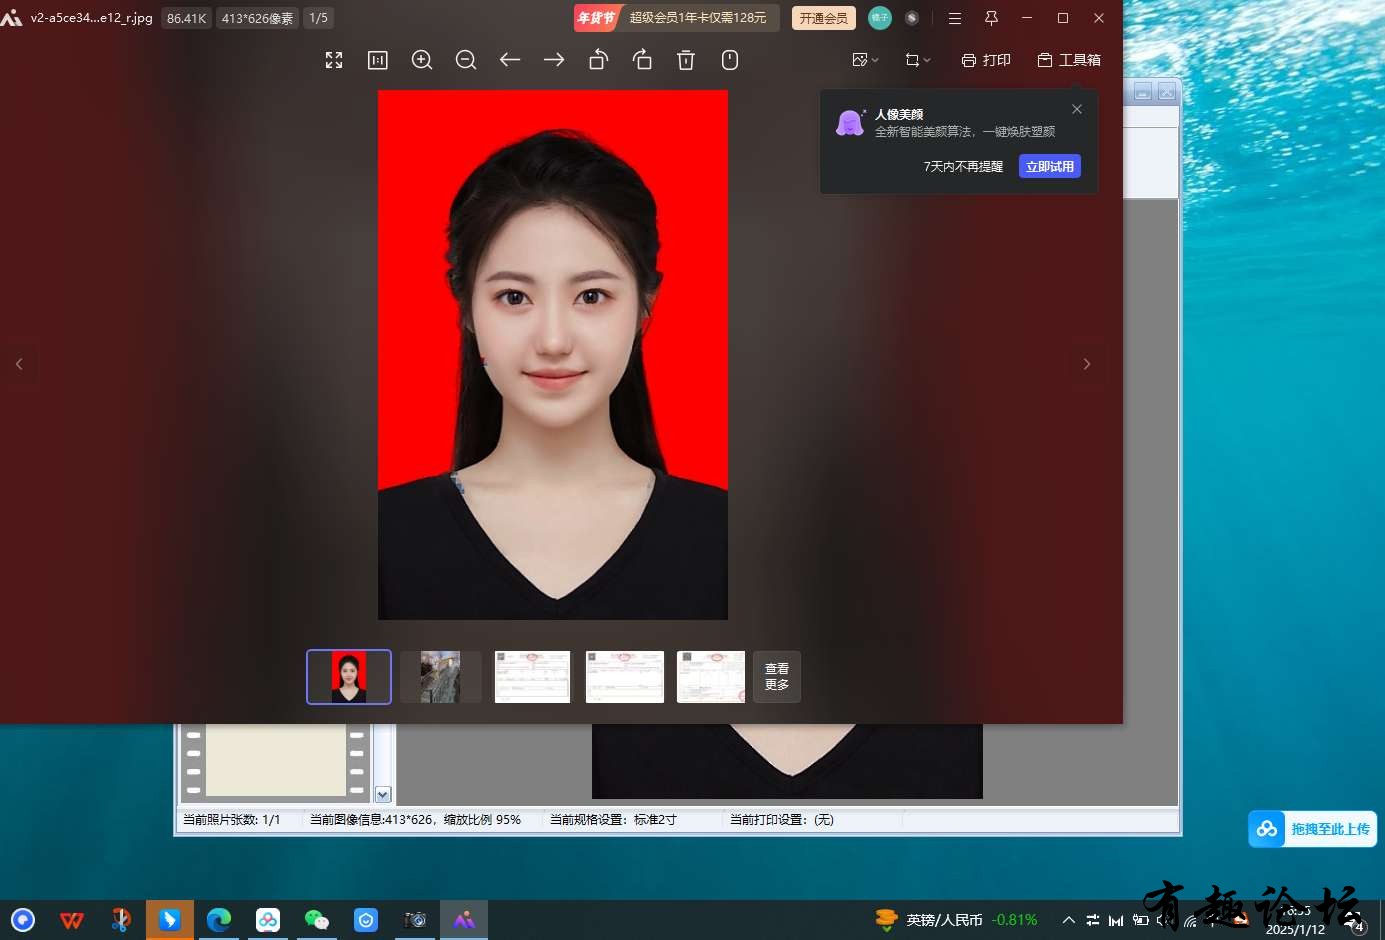Click 当前打印设置：(无) in status bar
Screen dimensions: 1385x940
click(781, 820)
